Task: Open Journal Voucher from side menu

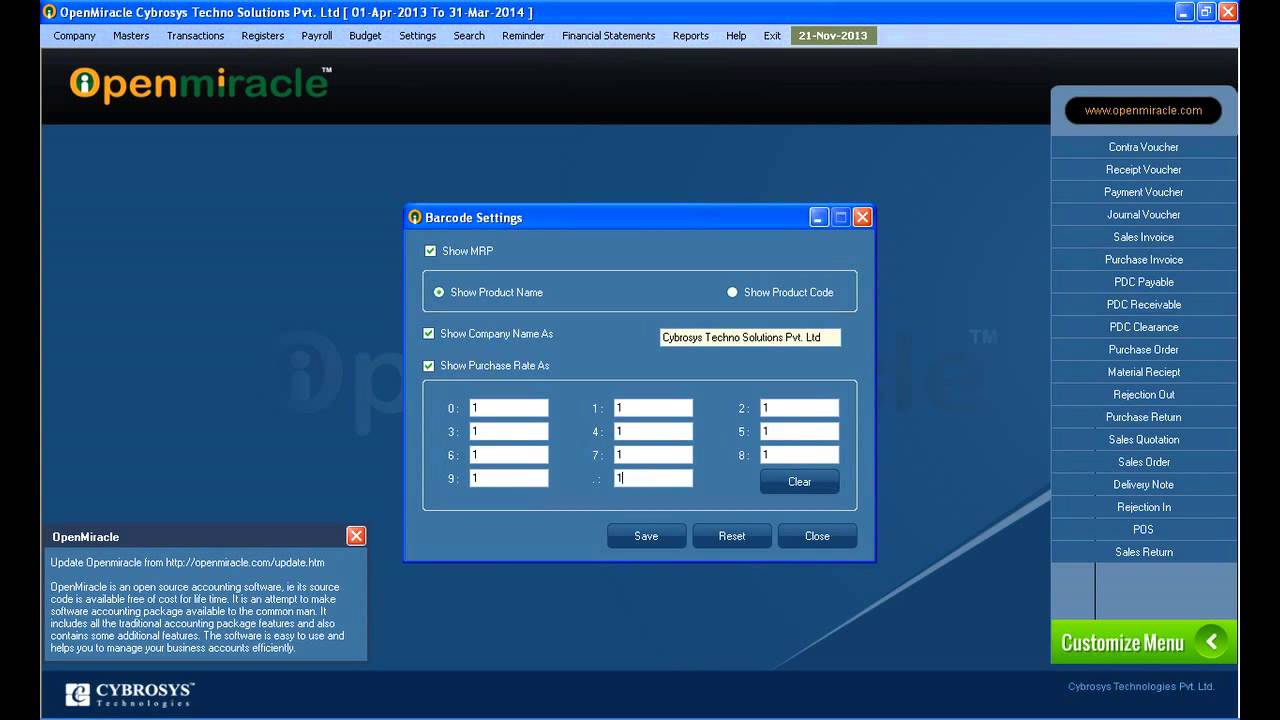Action: 1143,215
